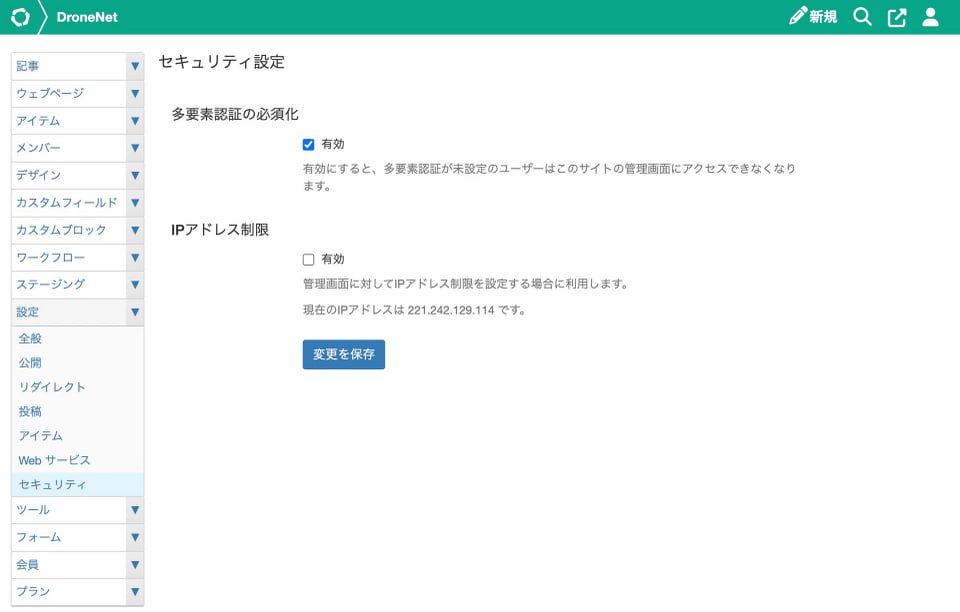Expand the ツール menu arrow
The height and width of the screenshot is (612, 960).
(x=135, y=510)
